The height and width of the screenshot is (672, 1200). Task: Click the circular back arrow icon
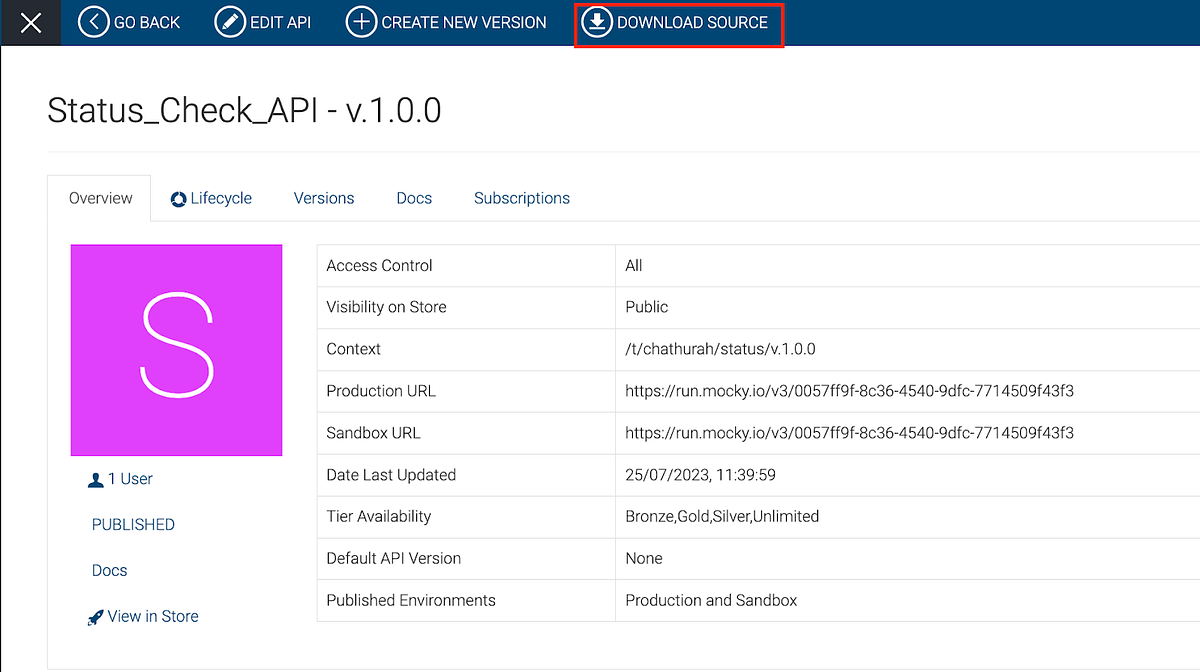coord(93,21)
